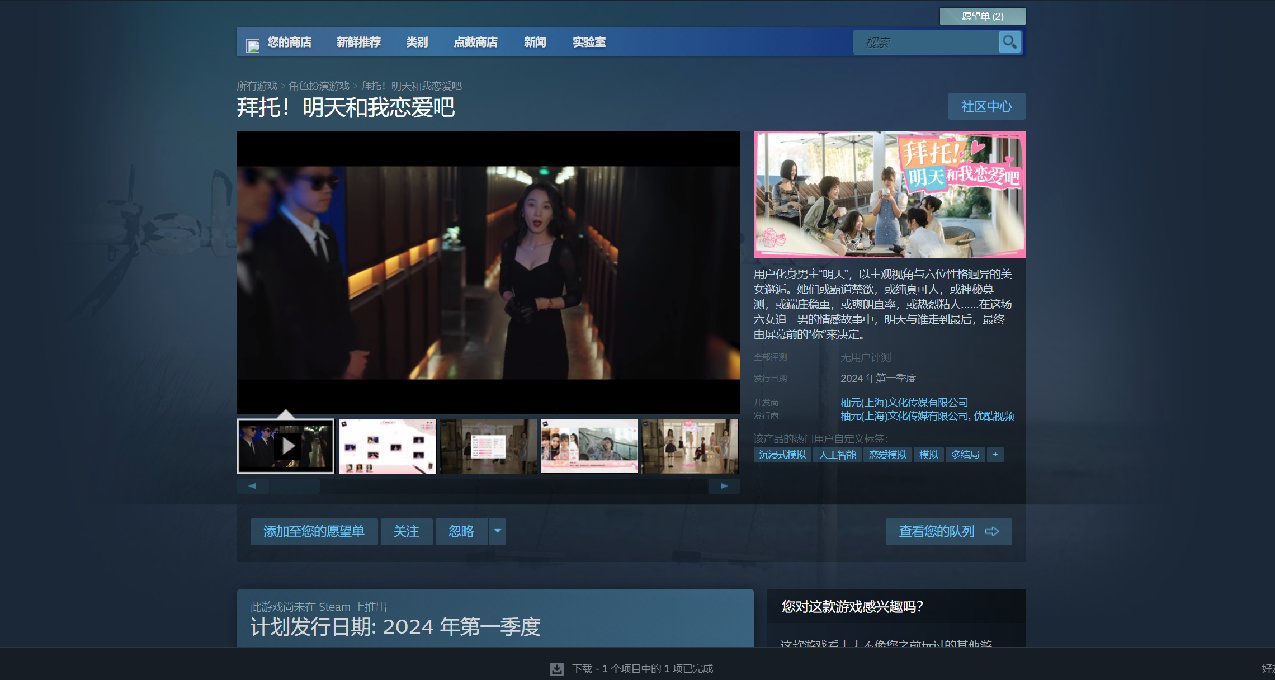The height and width of the screenshot is (680, 1275).
Task: Click 角色扮演游戏 breadcrumb link
Action: pyautogui.click(x=319, y=86)
